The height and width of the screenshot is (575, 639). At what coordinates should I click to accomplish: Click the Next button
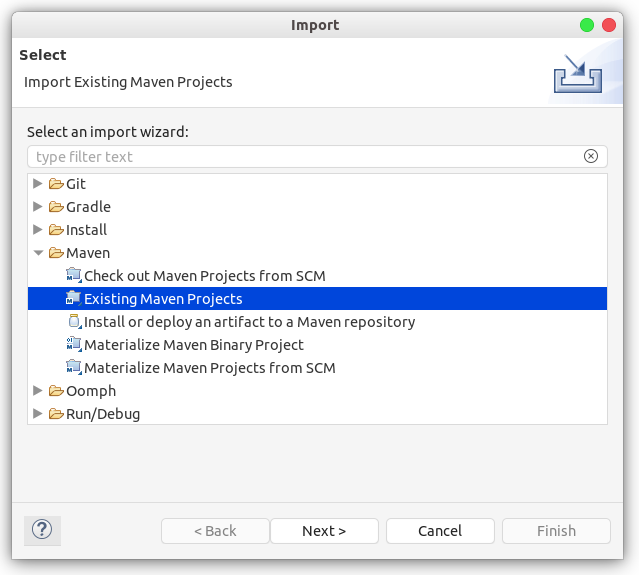tap(324, 531)
